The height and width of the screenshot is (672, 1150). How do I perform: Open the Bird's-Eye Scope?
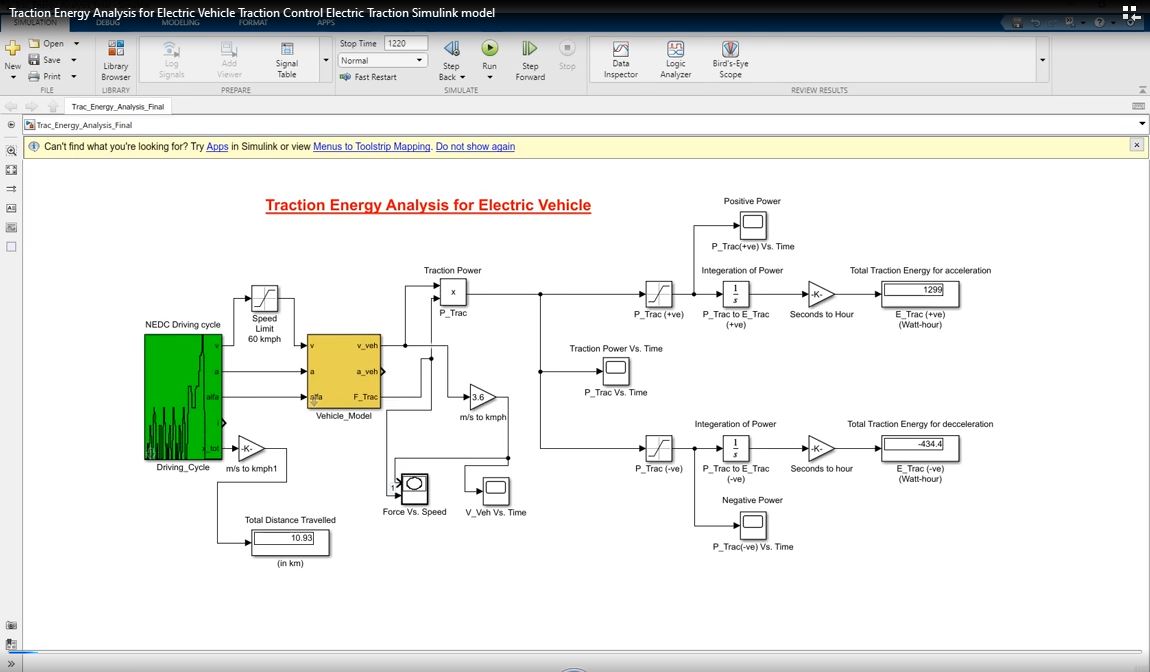coord(731,58)
